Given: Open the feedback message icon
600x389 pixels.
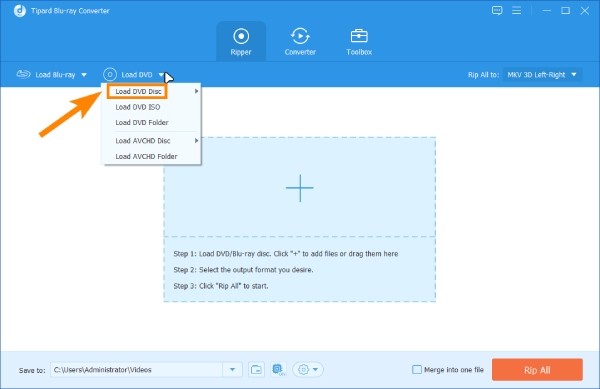Looking at the screenshot, I should click(497, 11).
